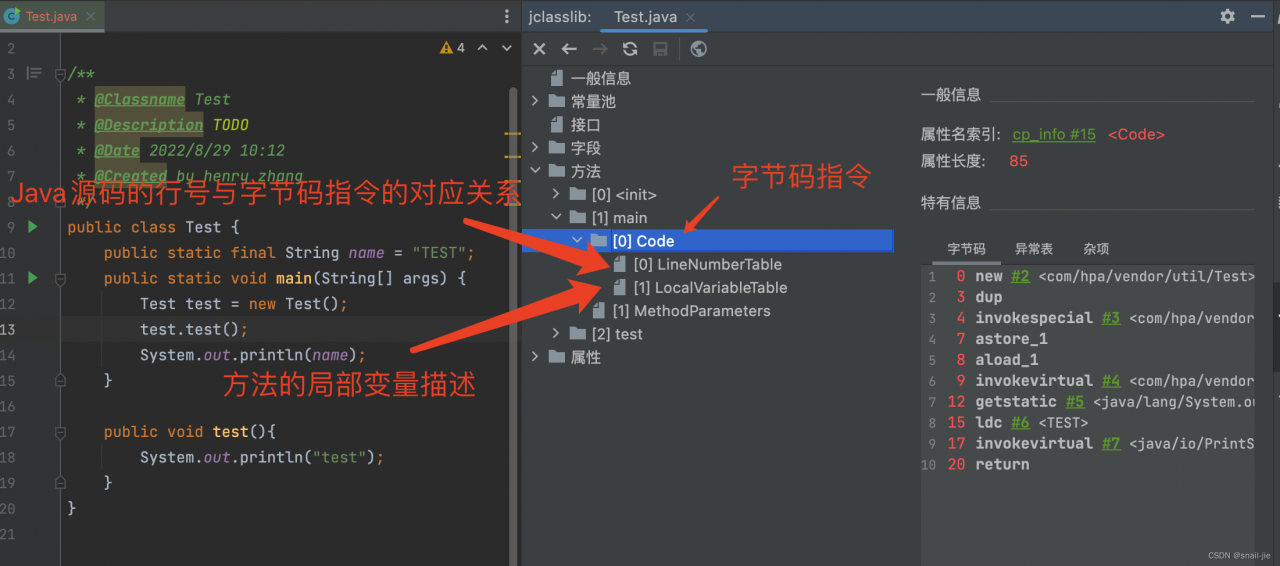Navigate back in jclasslib toolbar
This screenshot has height=566, width=1280.
click(x=569, y=49)
